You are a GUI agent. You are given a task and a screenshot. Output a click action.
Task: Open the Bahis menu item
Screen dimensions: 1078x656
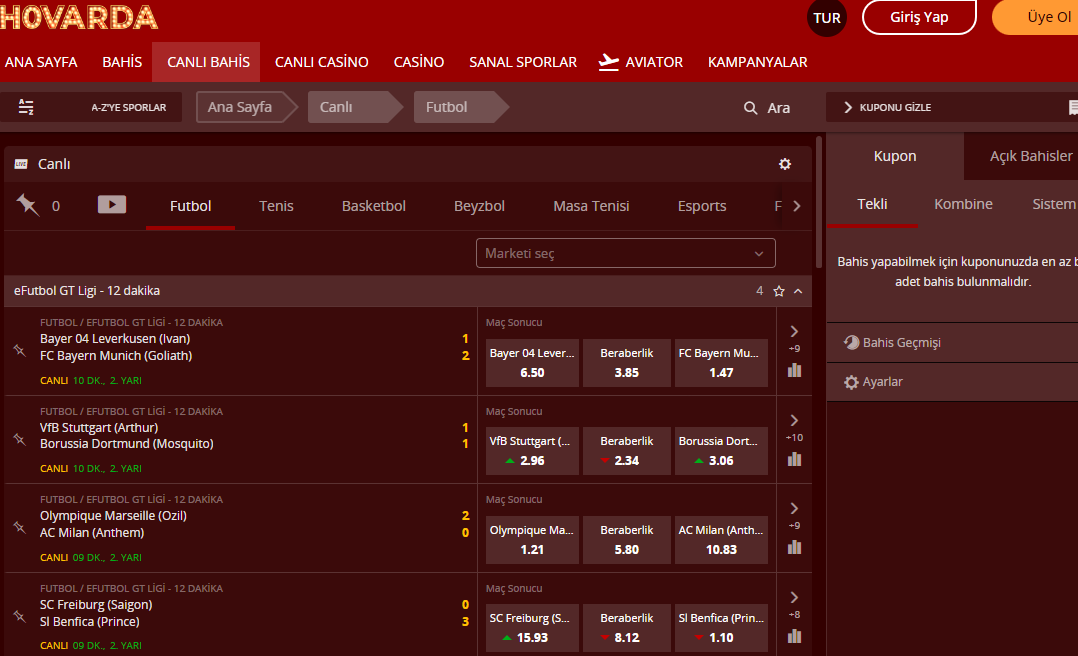[122, 62]
